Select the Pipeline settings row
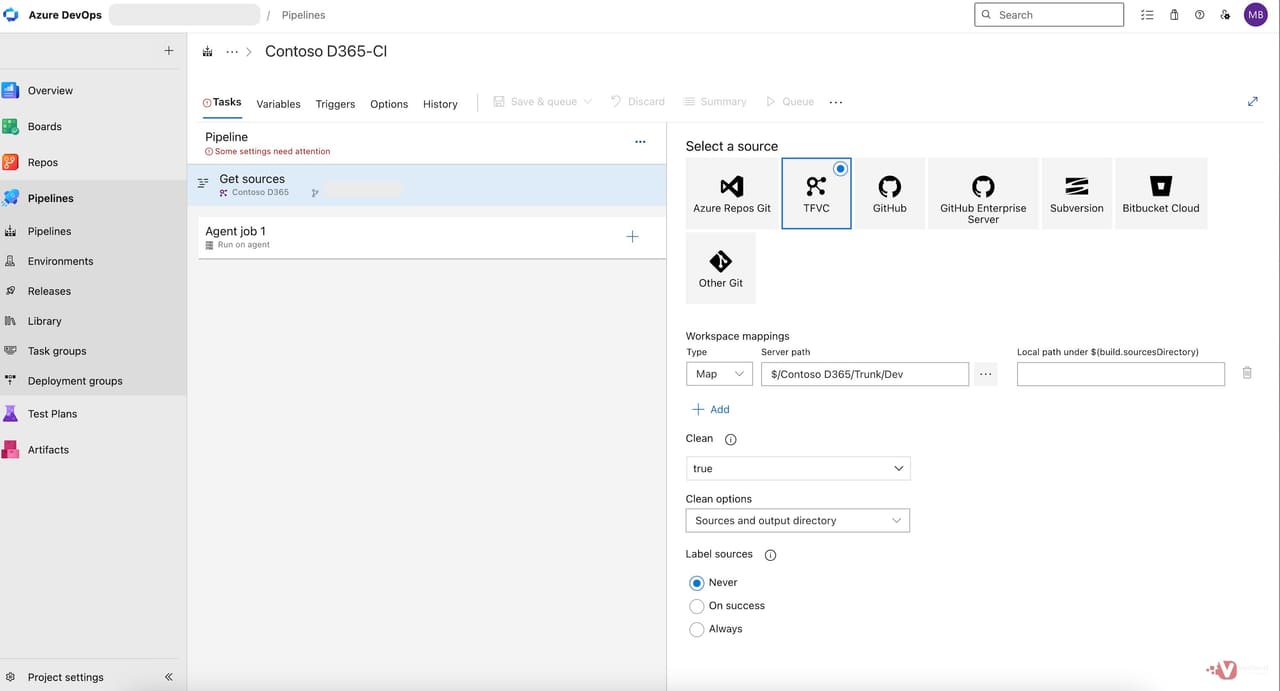The image size is (1280, 691). click(x=427, y=143)
